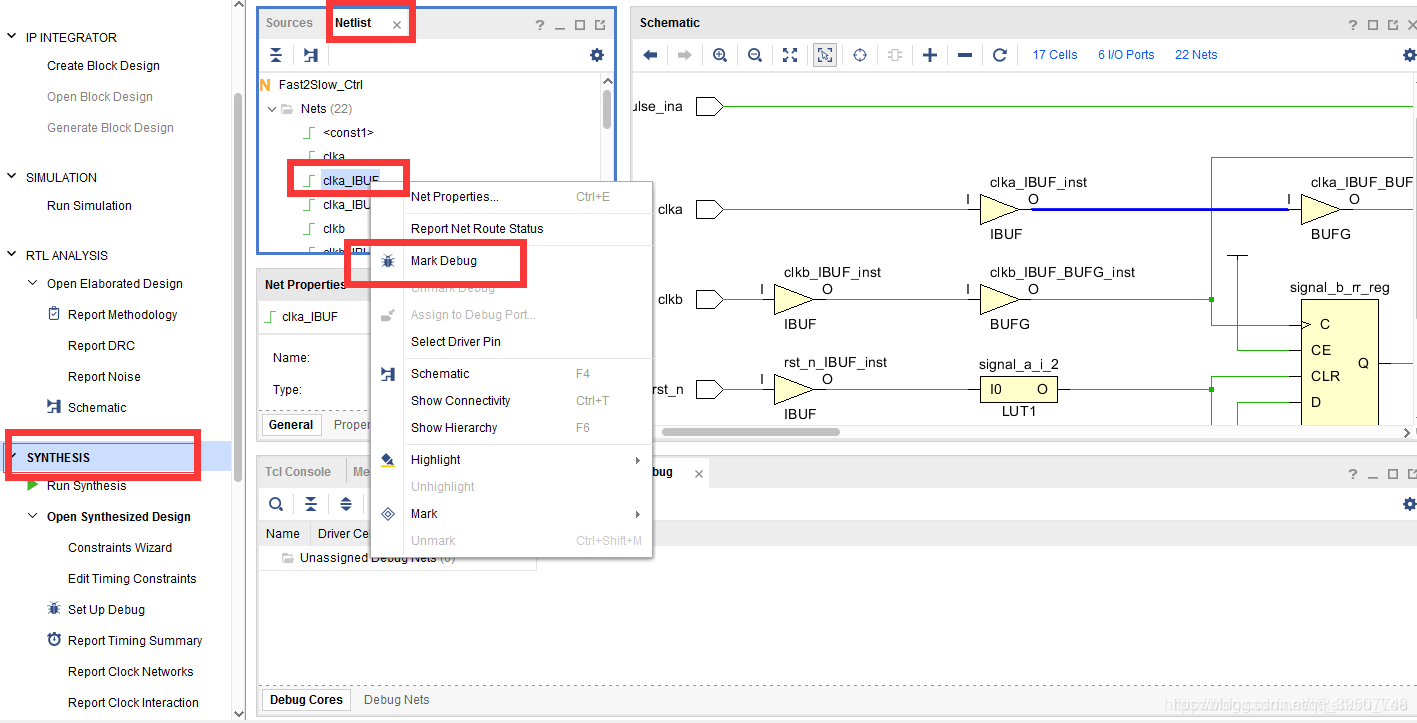1417x723 pixels.
Task: Toggle auto-fit selection in Schematic toolbar
Action: [860, 55]
